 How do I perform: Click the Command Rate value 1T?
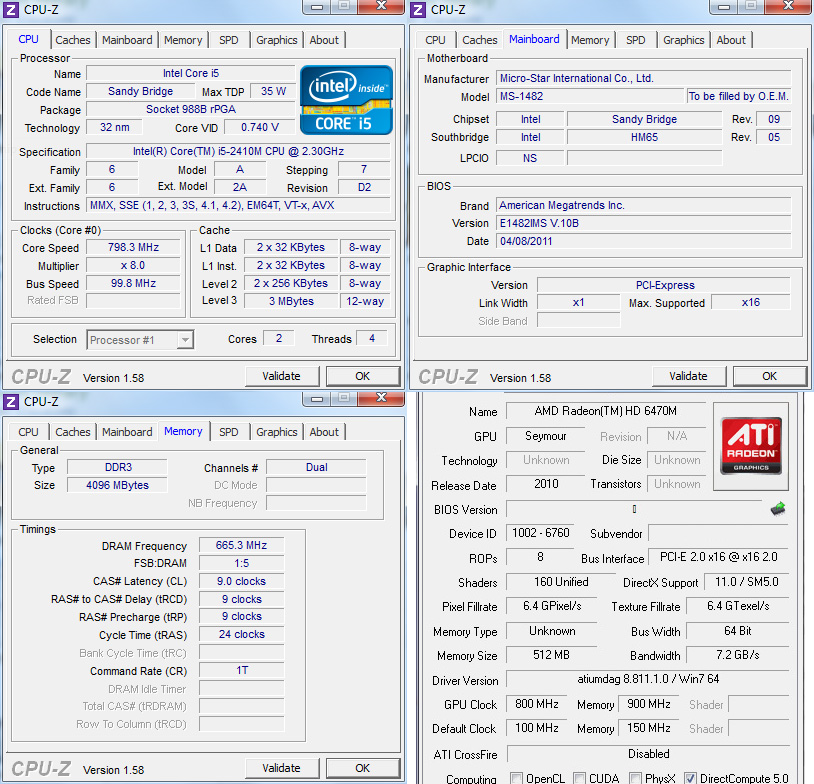click(241, 670)
